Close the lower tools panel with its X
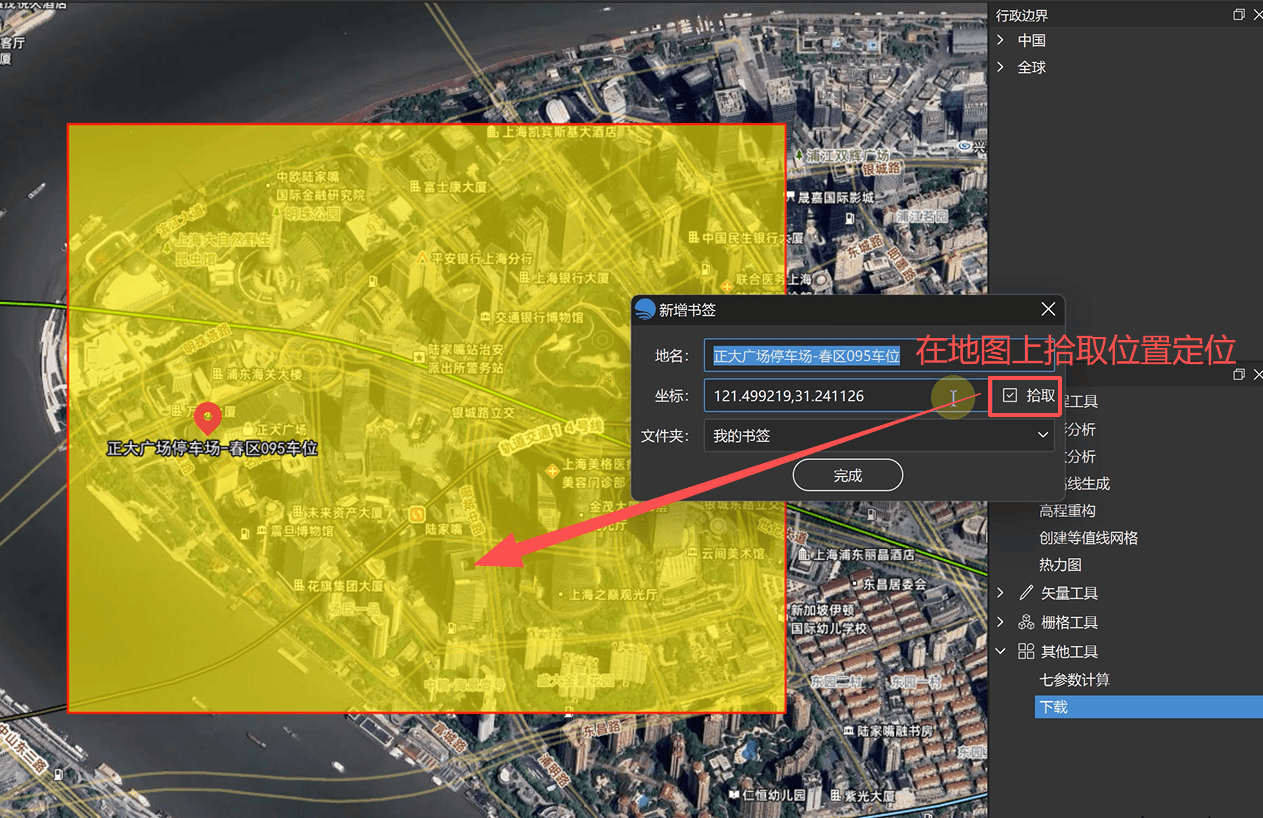This screenshot has height=818, width=1263. click(1258, 374)
